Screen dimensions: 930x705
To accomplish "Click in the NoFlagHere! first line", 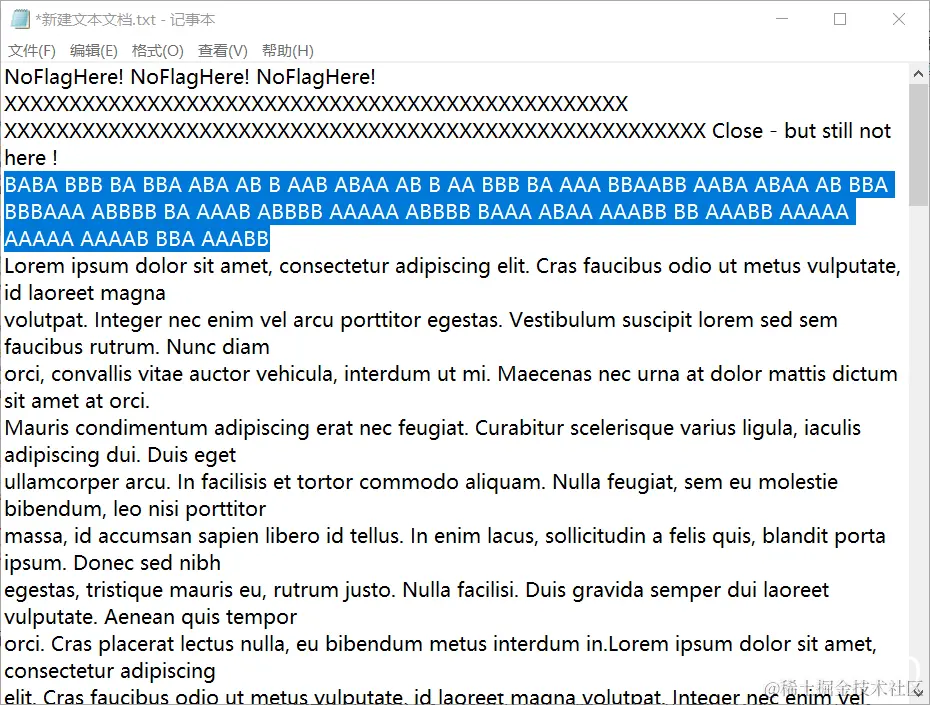I will click(190, 77).
